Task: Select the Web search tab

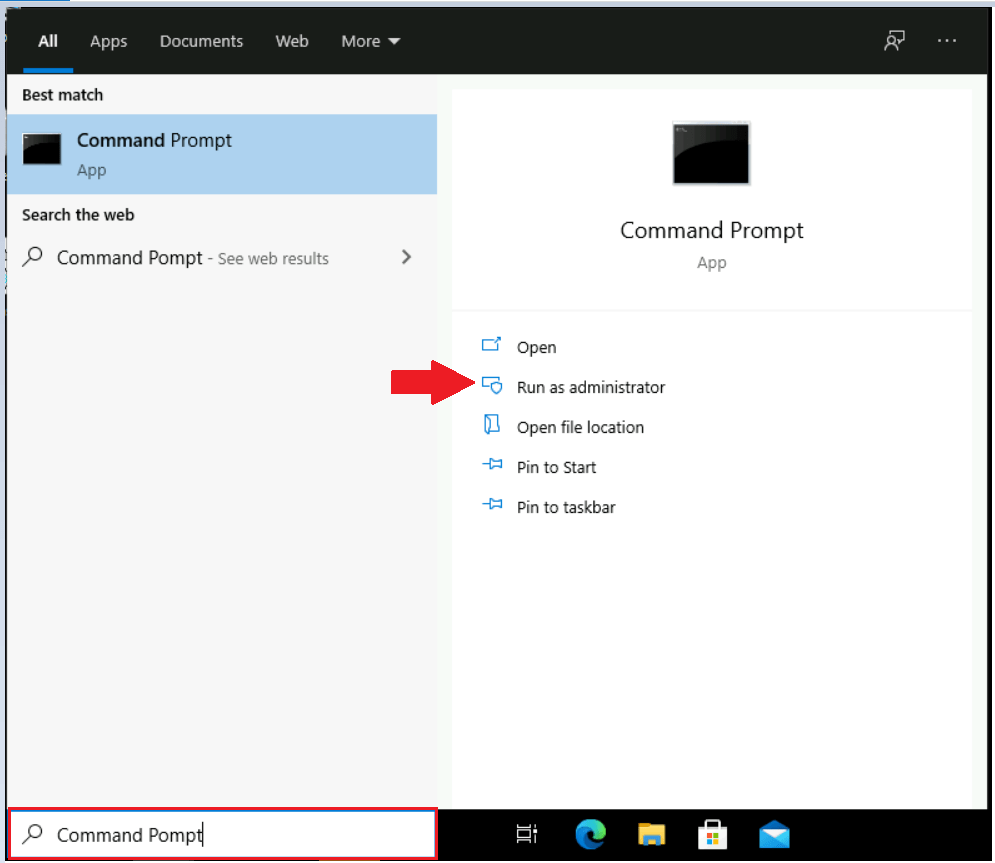Action: click(x=292, y=41)
